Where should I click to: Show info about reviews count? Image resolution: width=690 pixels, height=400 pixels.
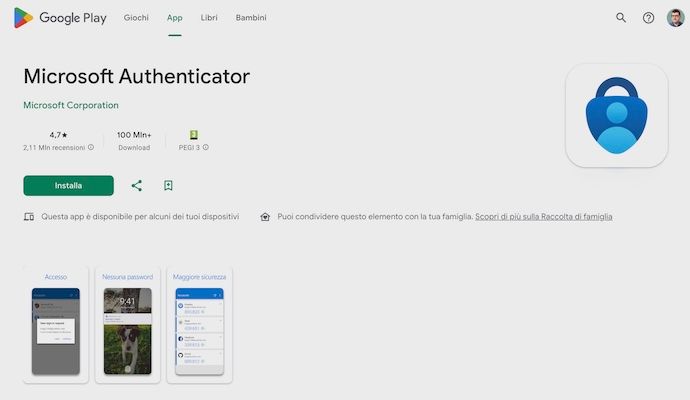click(x=91, y=147)
